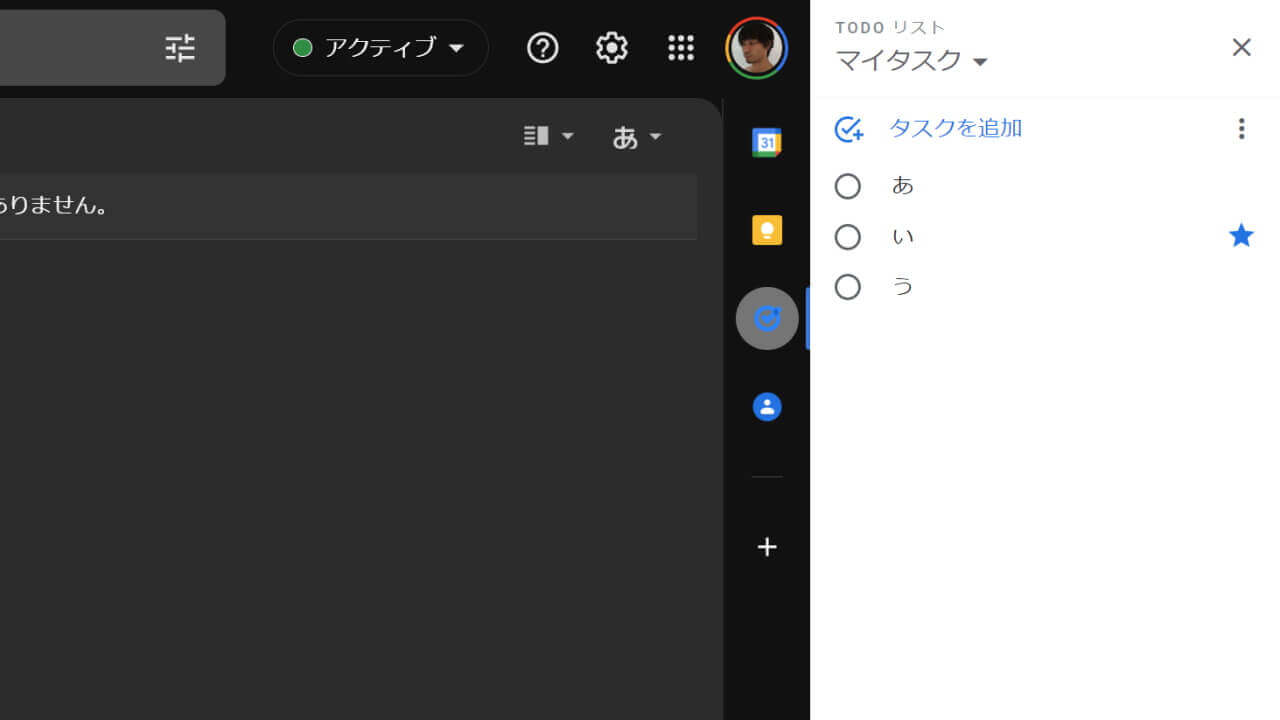The image size is (1280, 720).
Task: Mark task う as completed
Action: click(x=848, y=287)
